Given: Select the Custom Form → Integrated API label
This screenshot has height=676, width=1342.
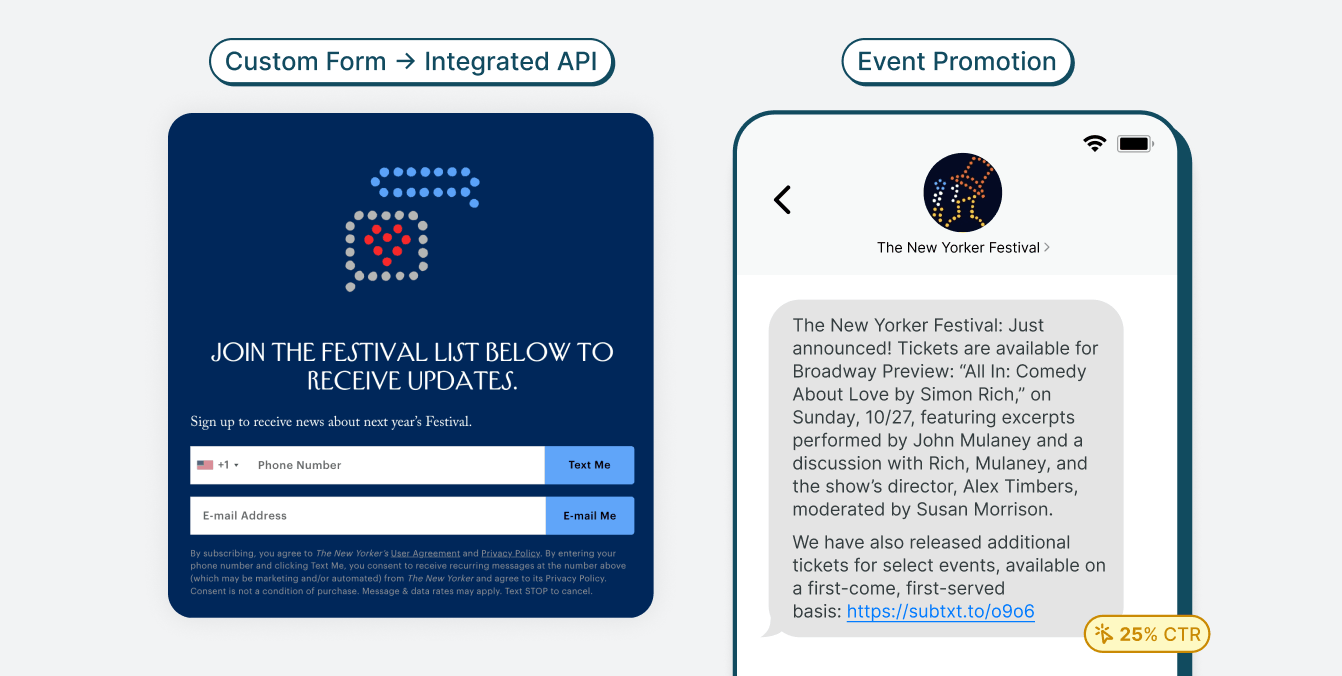Looking at the screenshot, I should click(411, 61).
